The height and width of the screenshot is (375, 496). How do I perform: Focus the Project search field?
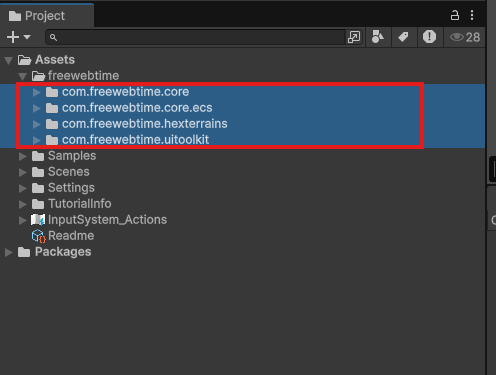195,37
